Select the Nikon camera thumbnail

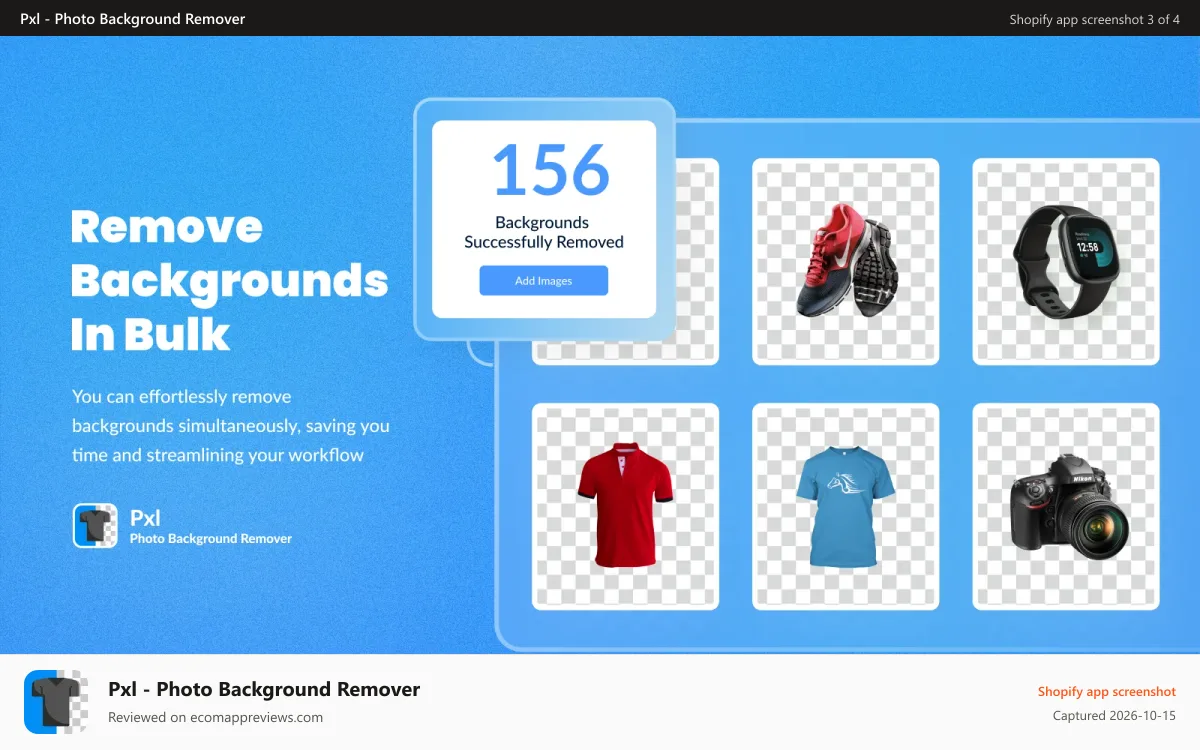coord(1066,506)
